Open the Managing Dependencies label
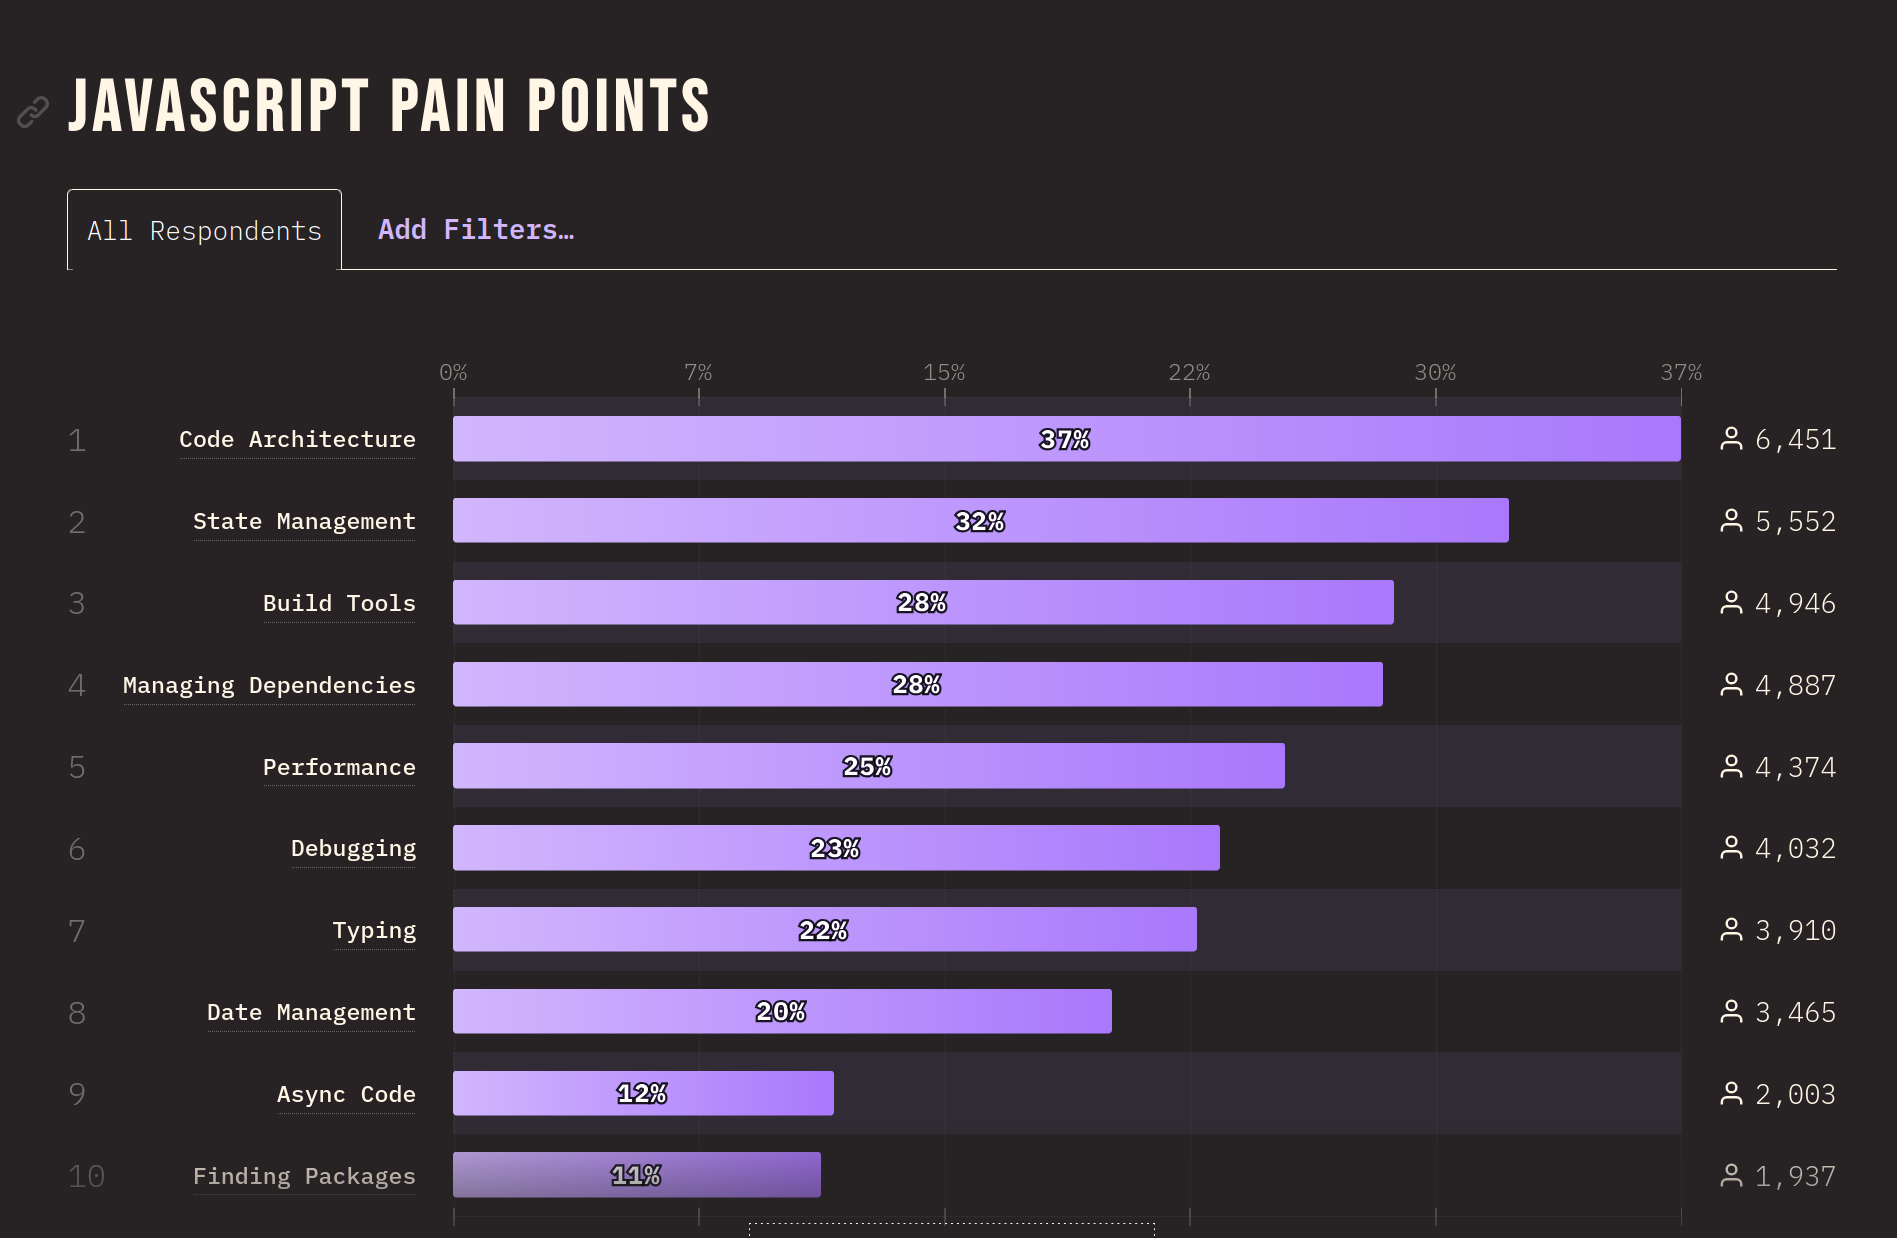1897x1238 pixels. coord(269,686)
